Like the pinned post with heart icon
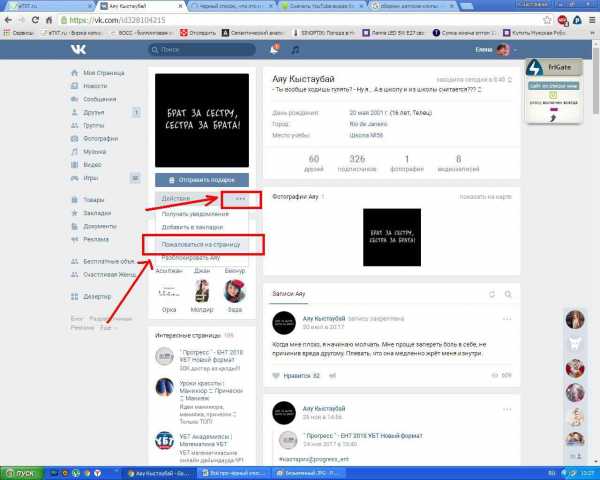The width and height of the screenshot is (600, 480). coord(276,376)
